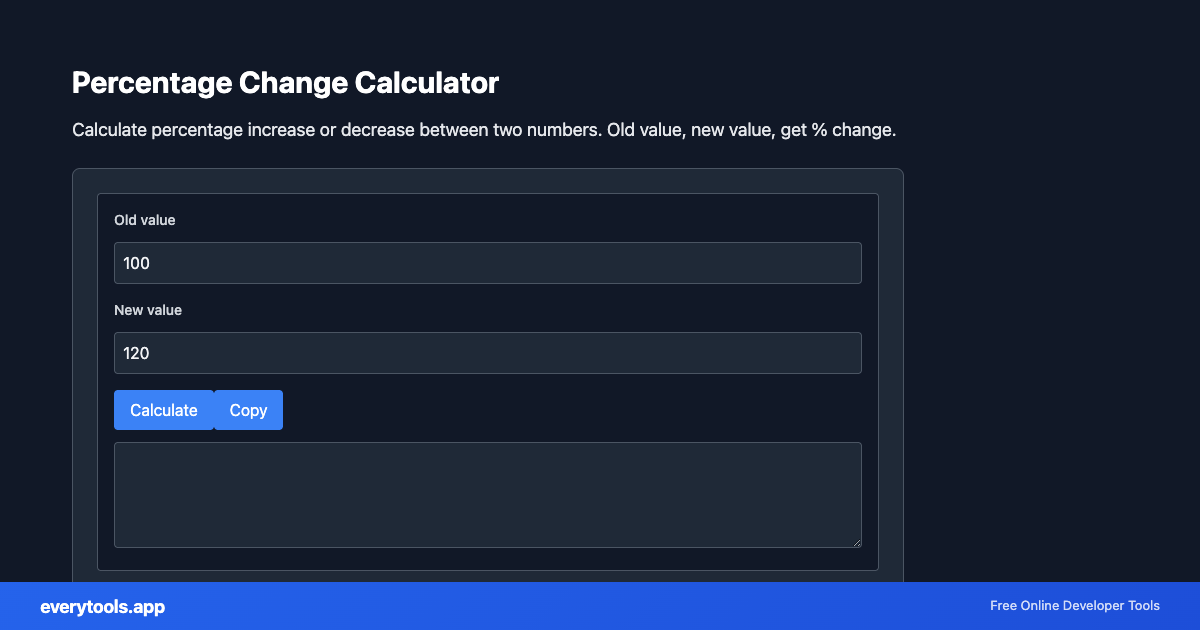
Task: Click the textarea resize grip handle
Action: tap(856, 542)
